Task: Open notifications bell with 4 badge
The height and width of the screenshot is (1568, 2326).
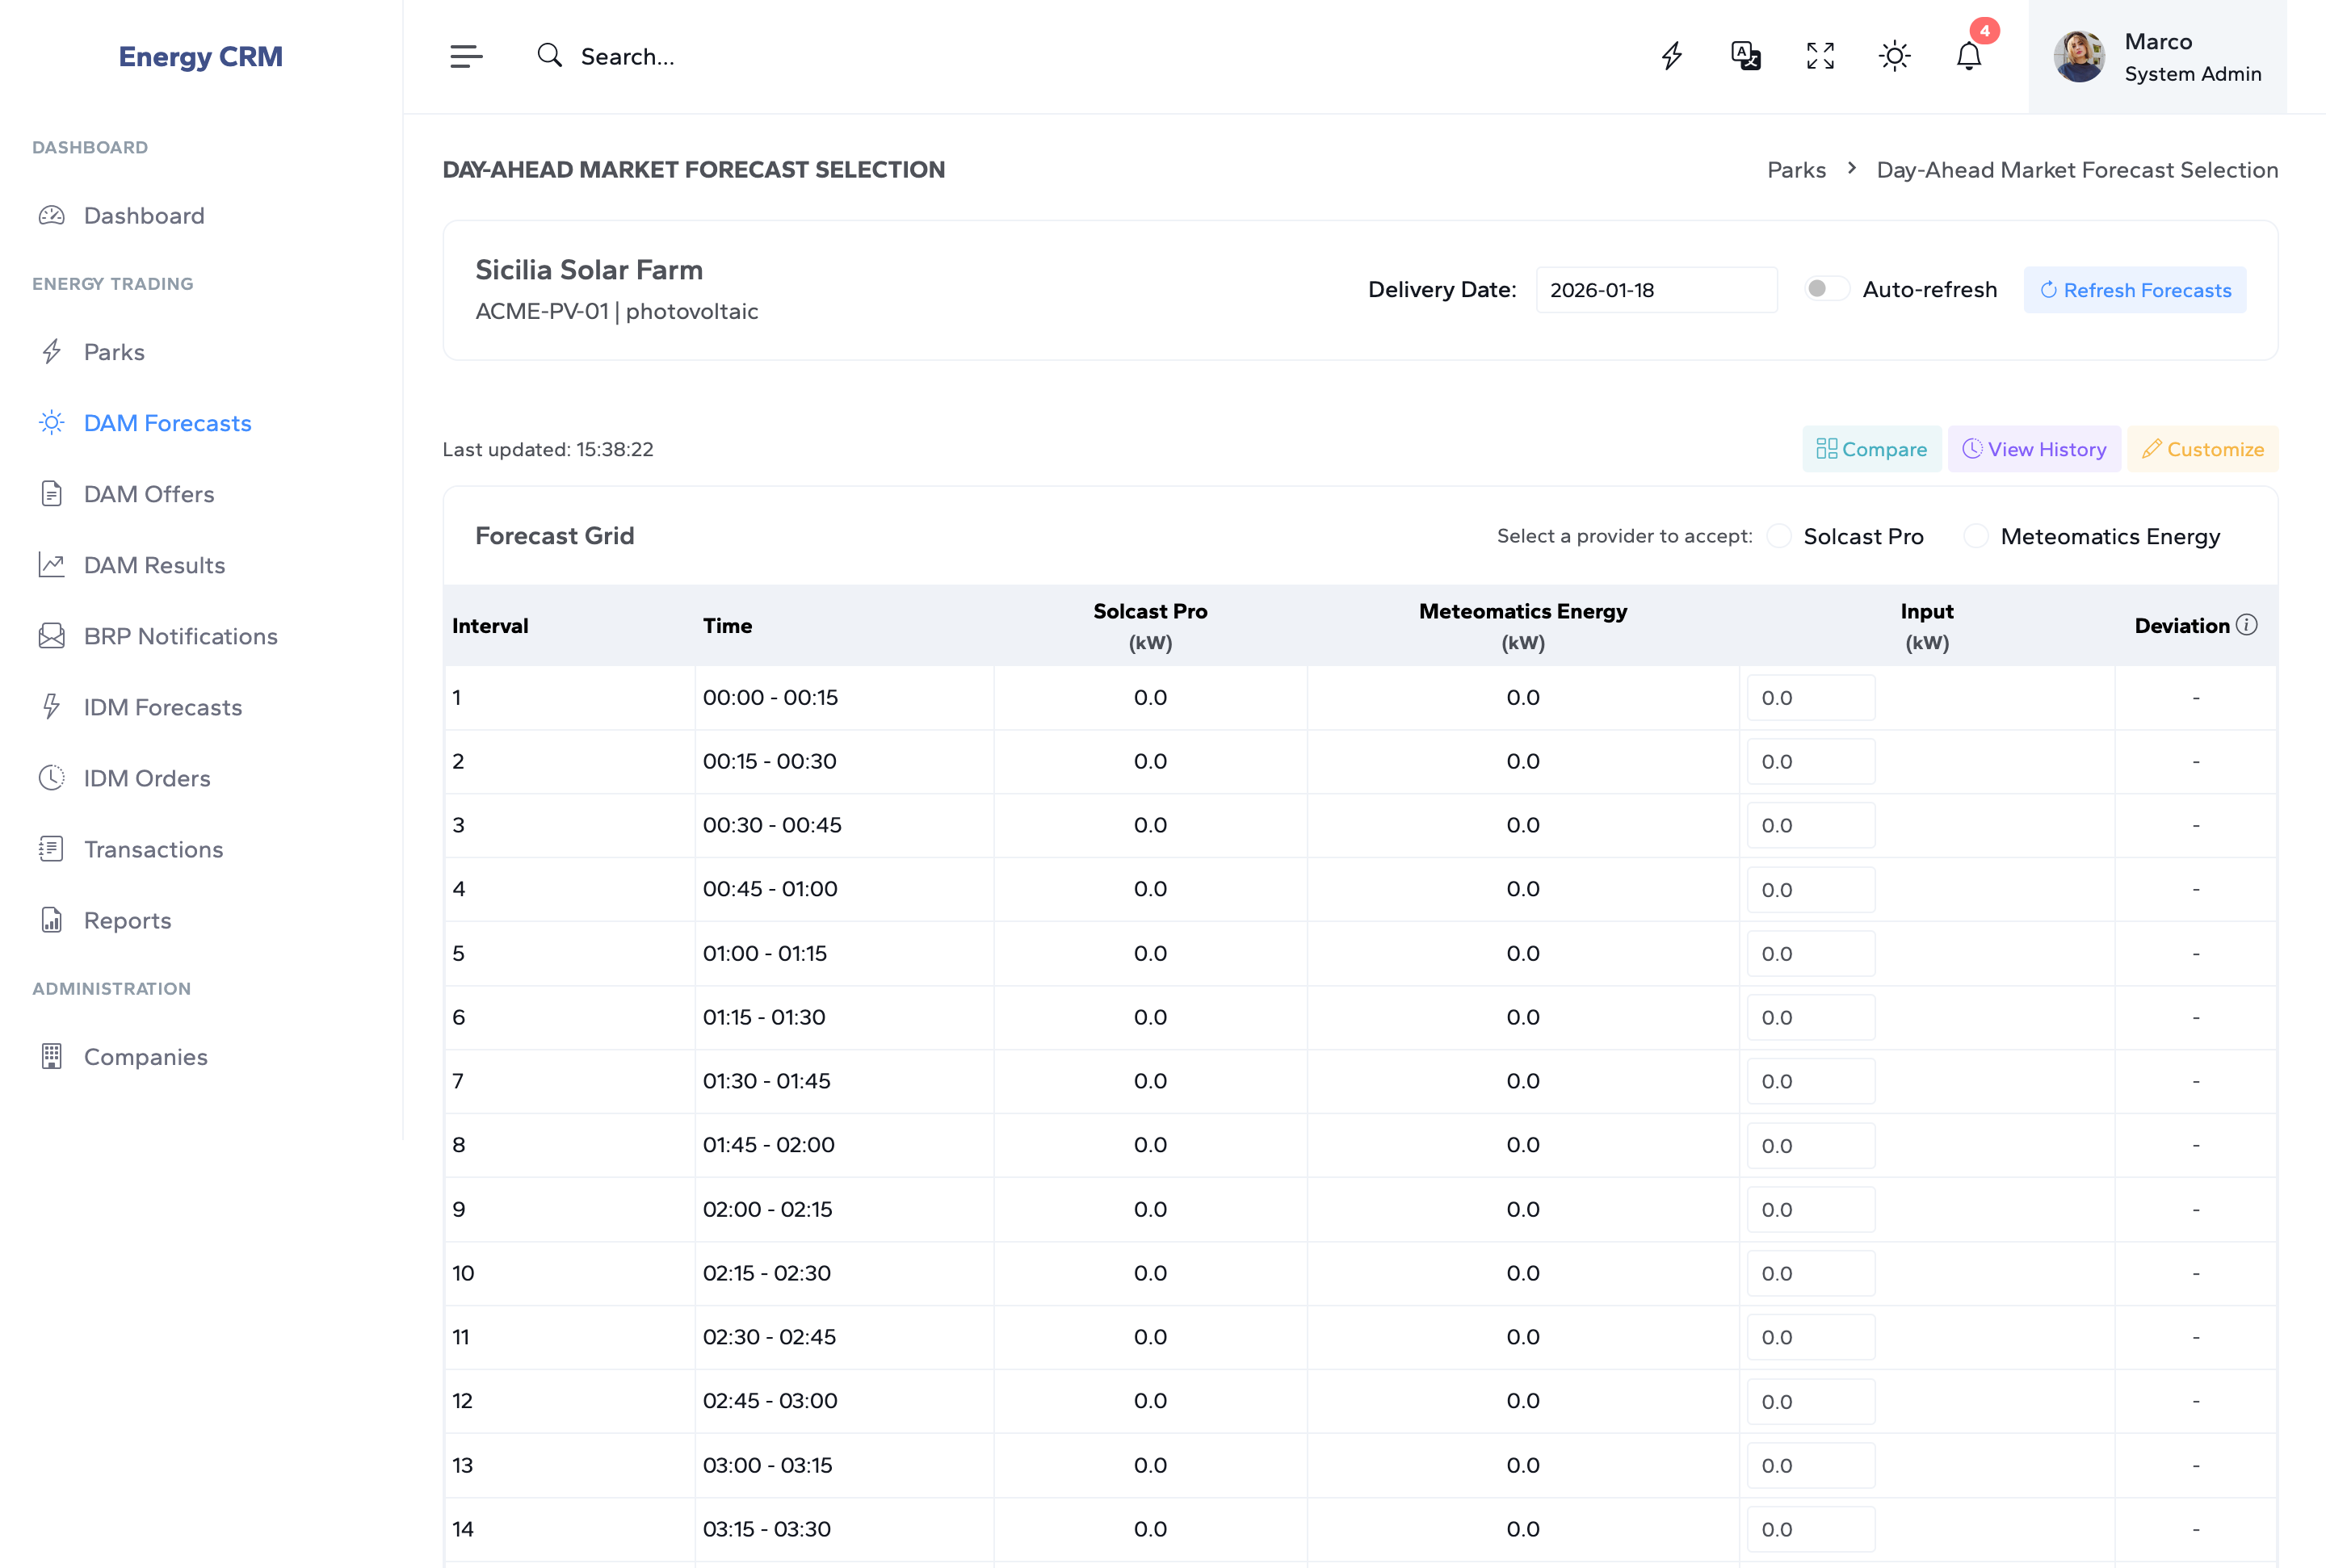Action: click(1968, 56)
